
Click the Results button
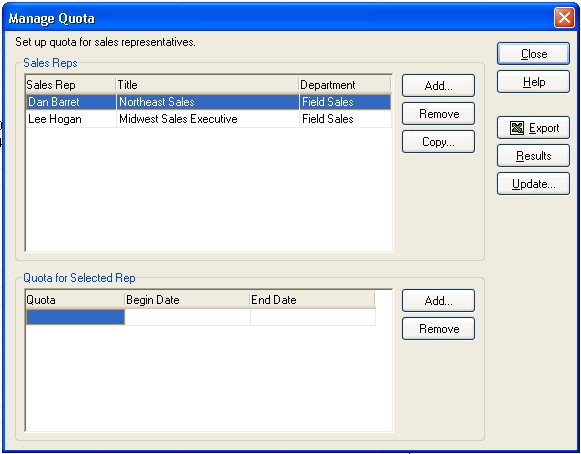tap(533, 156)
